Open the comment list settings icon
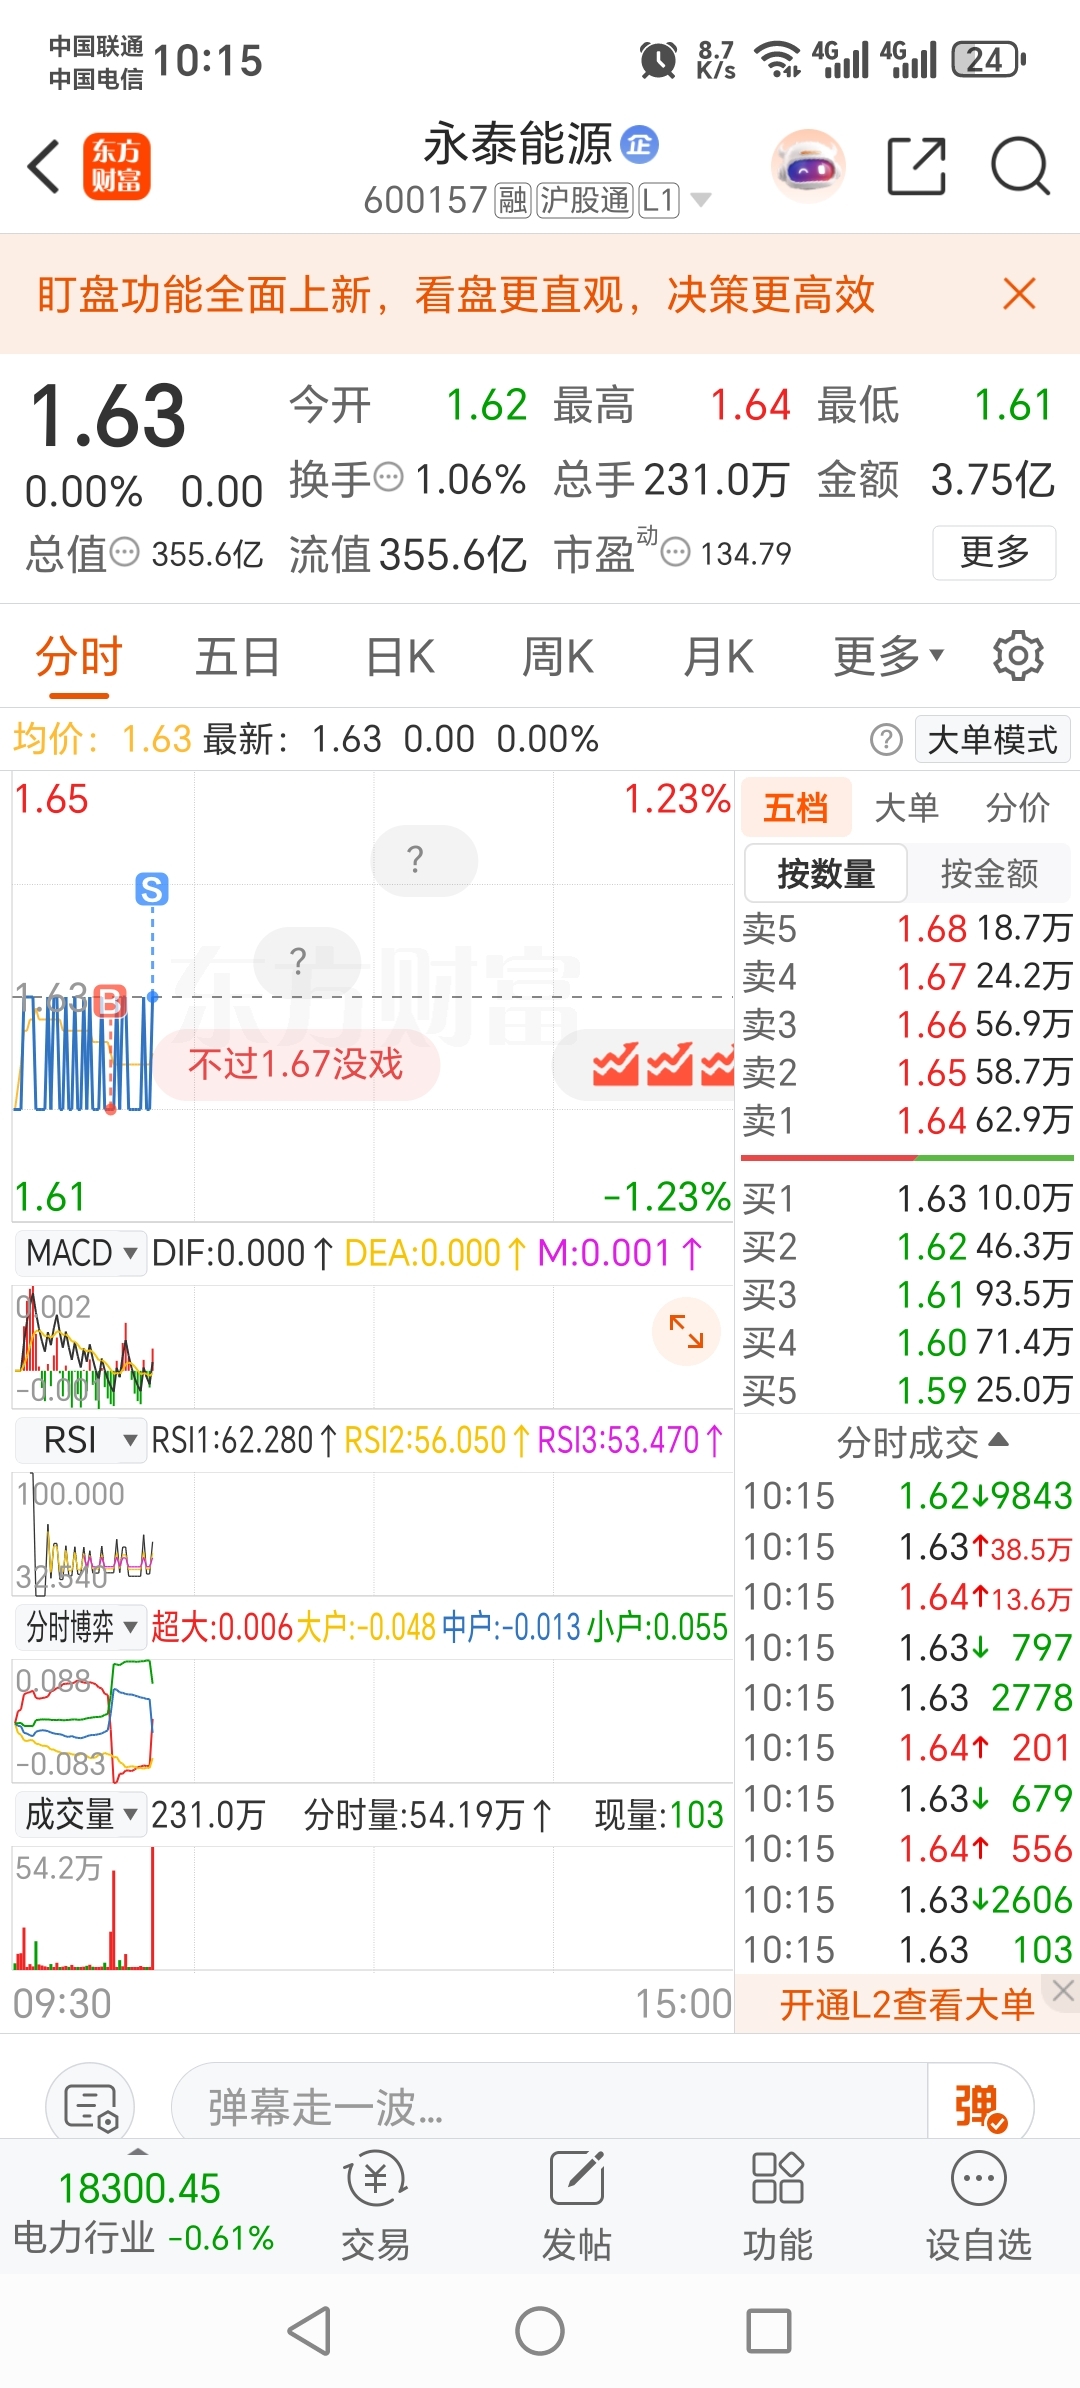1080x2388 pixels. click(x=90, y=2106)
